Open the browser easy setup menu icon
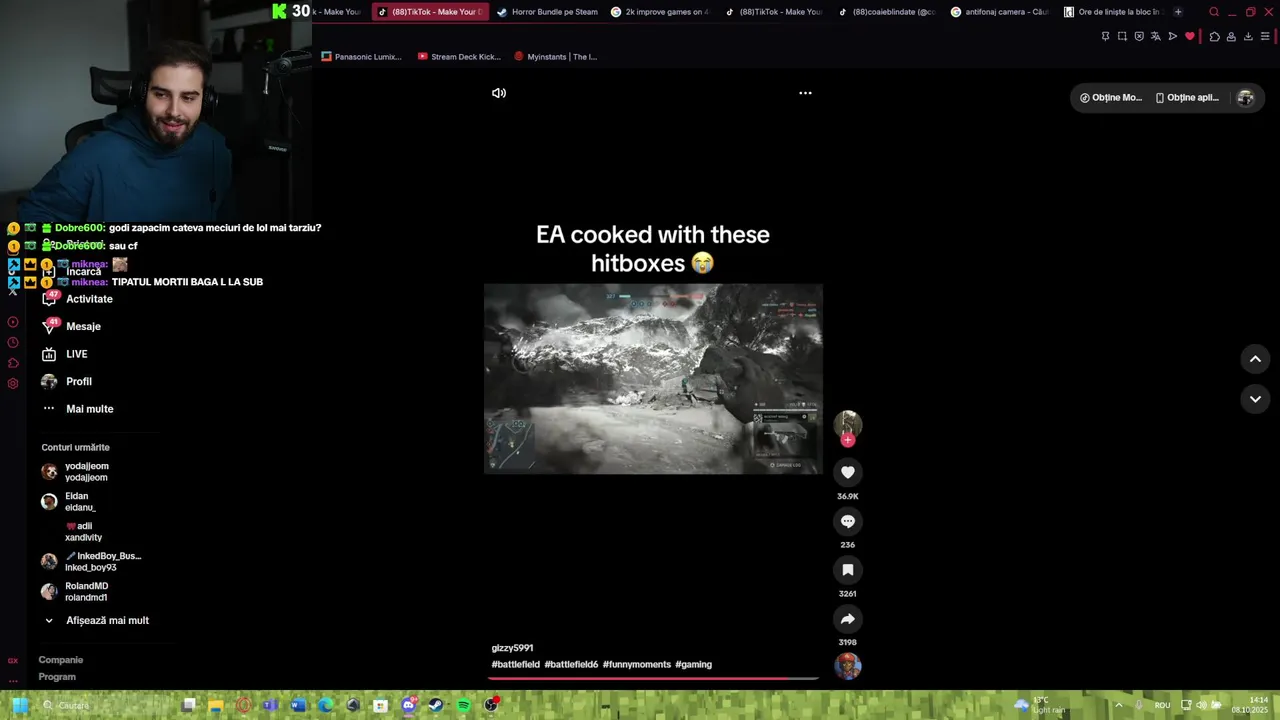The image size is (1280, 720). tap(1265, 36)
